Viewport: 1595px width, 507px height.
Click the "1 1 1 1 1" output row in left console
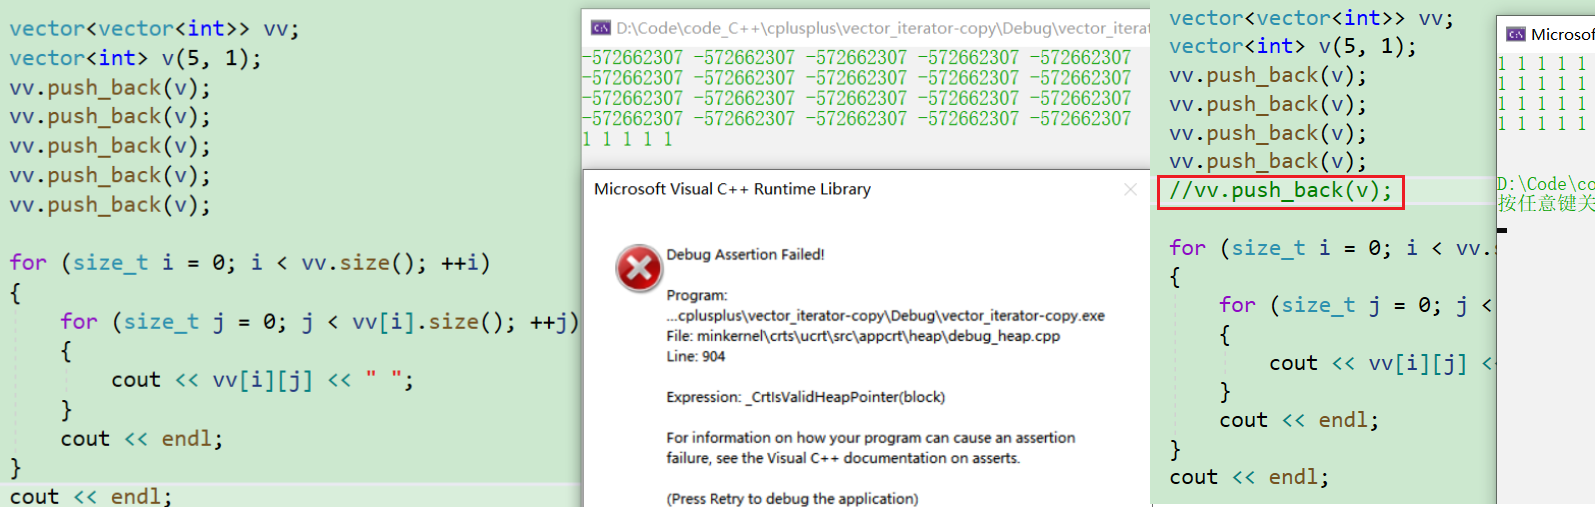[x=627, y=140]
